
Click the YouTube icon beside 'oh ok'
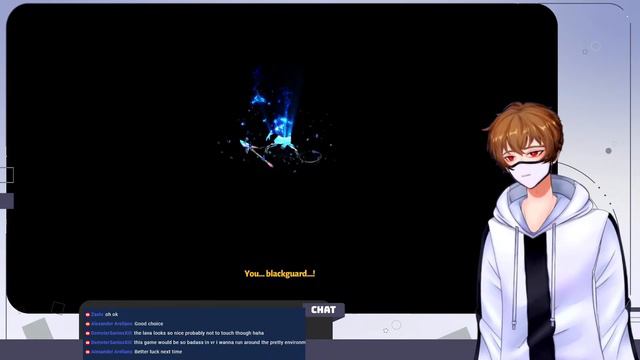87,315
